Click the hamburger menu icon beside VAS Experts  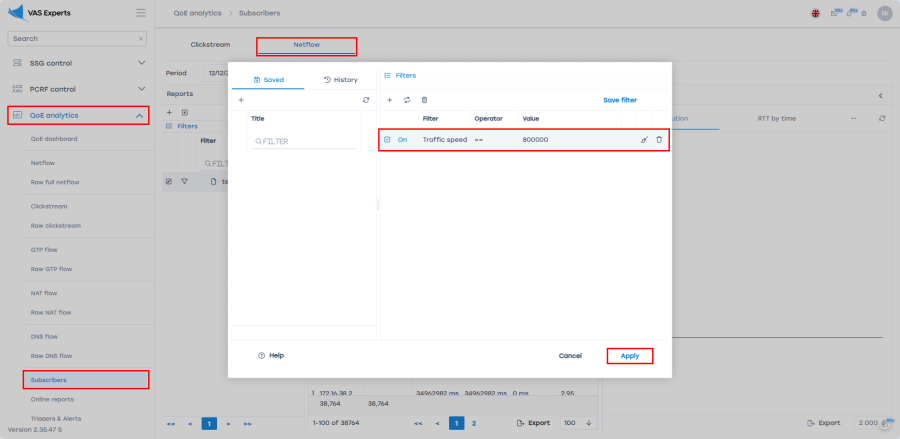click(x=140, y=13)
